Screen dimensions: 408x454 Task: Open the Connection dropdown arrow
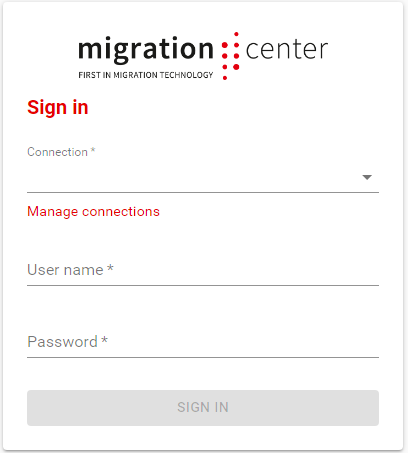pyautogui.click(x=367, y=177)
